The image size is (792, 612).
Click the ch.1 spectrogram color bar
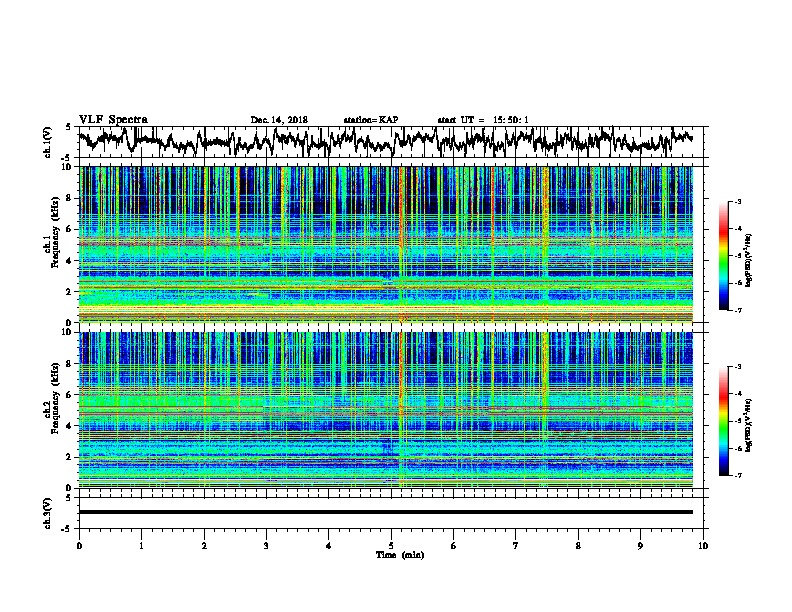pos(723,256)
